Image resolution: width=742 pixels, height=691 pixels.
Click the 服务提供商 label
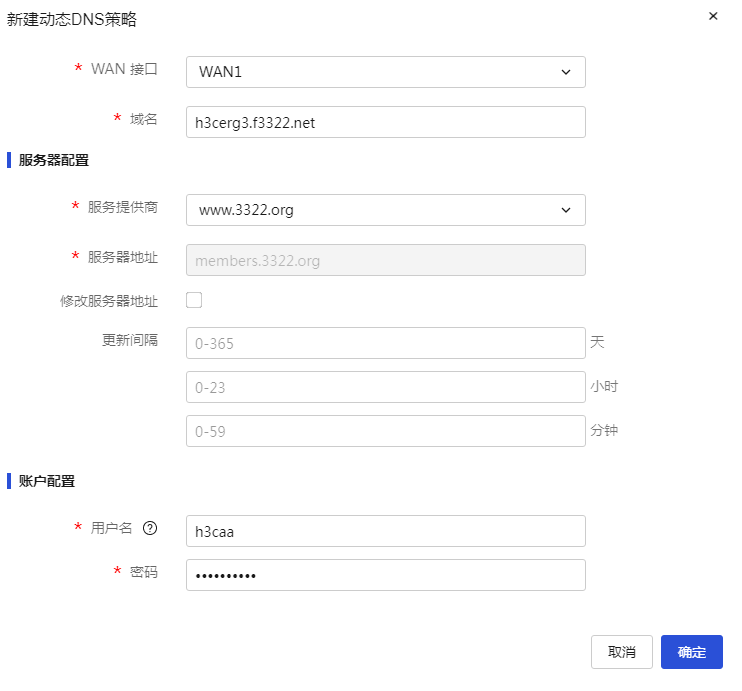click(123, 207)
